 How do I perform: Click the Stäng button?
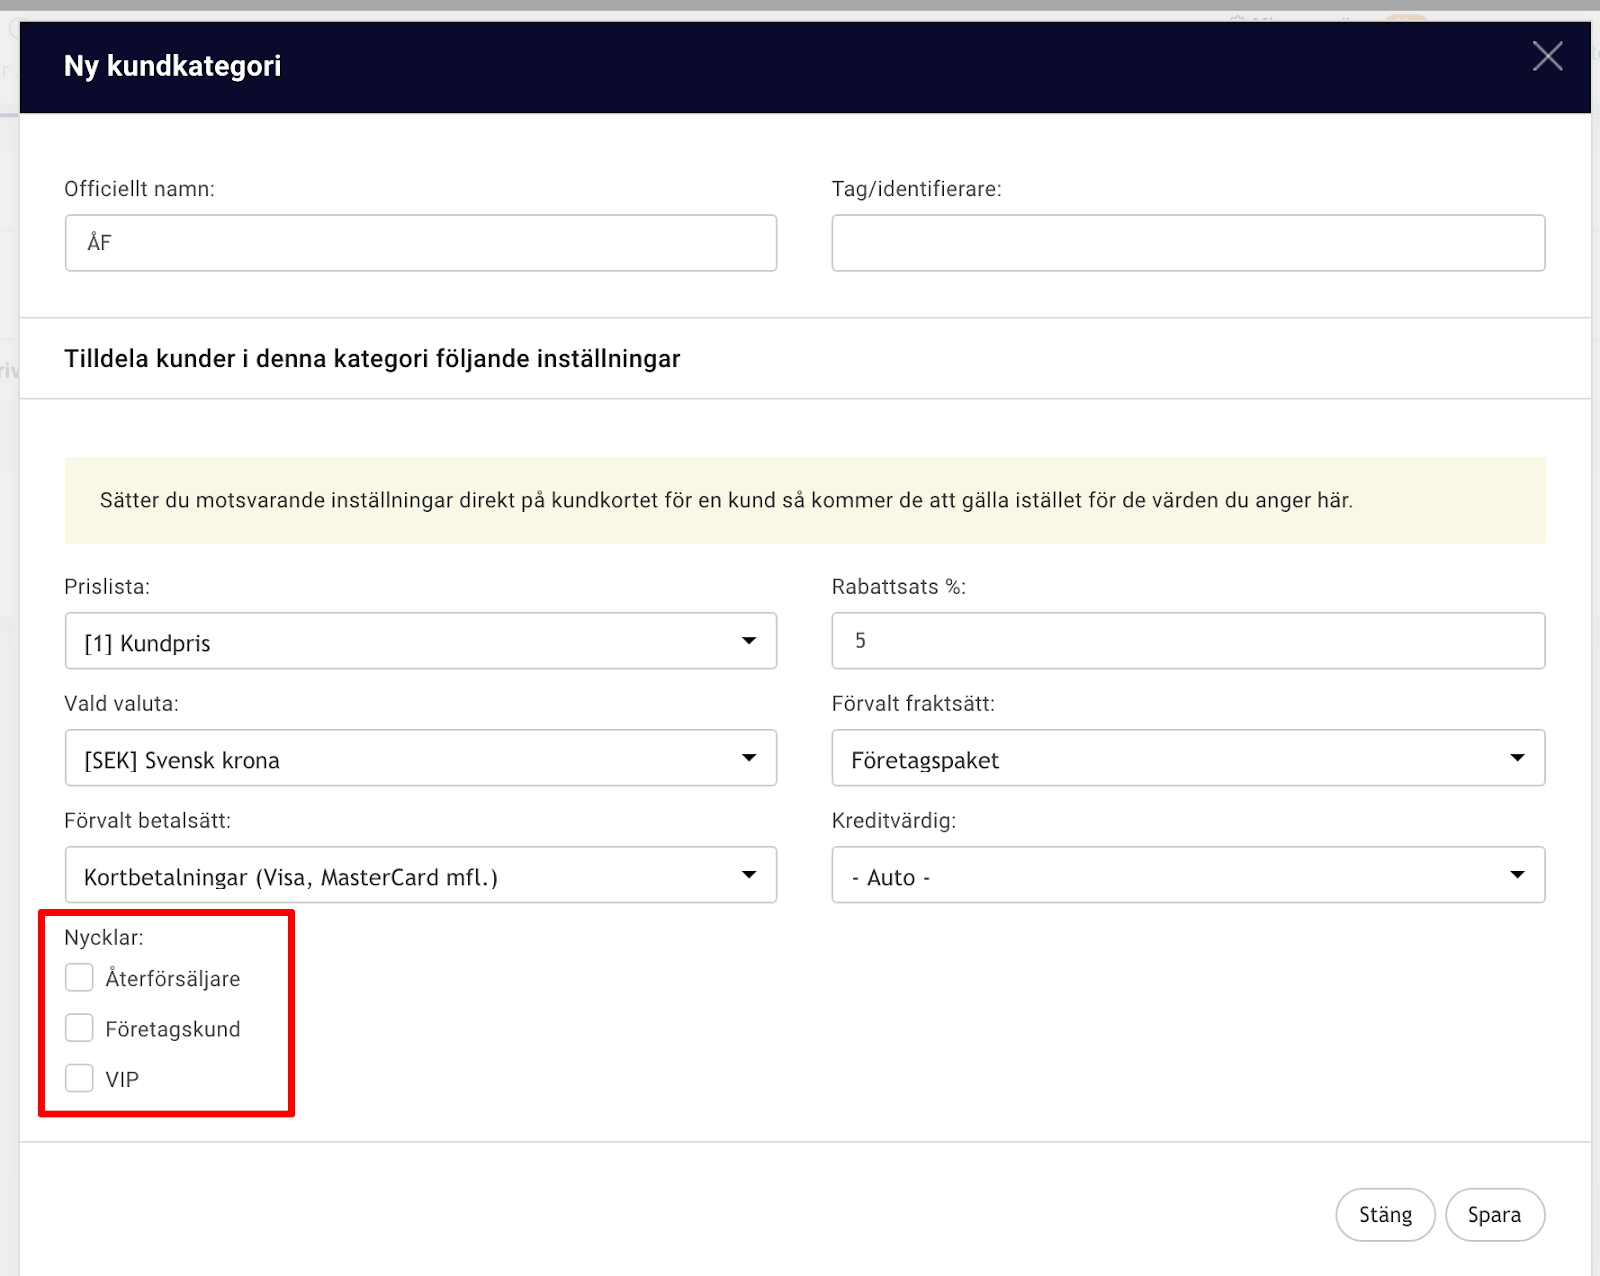(1385, 1215)
